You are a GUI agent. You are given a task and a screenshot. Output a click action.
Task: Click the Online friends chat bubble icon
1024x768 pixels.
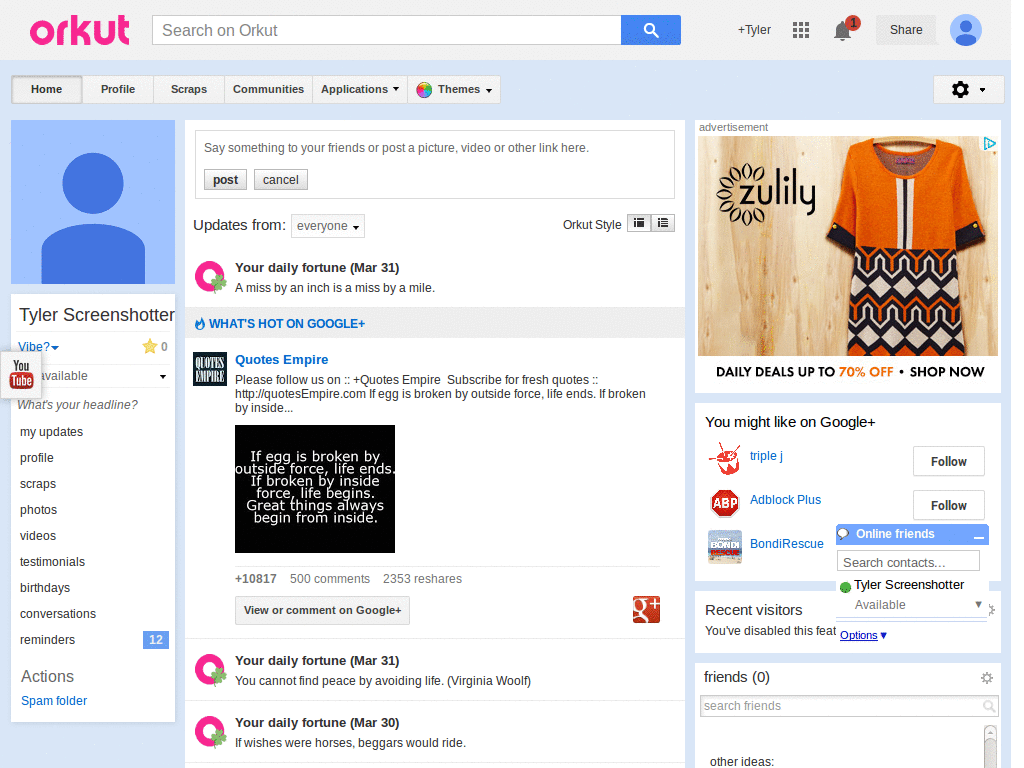pos(843,534)
